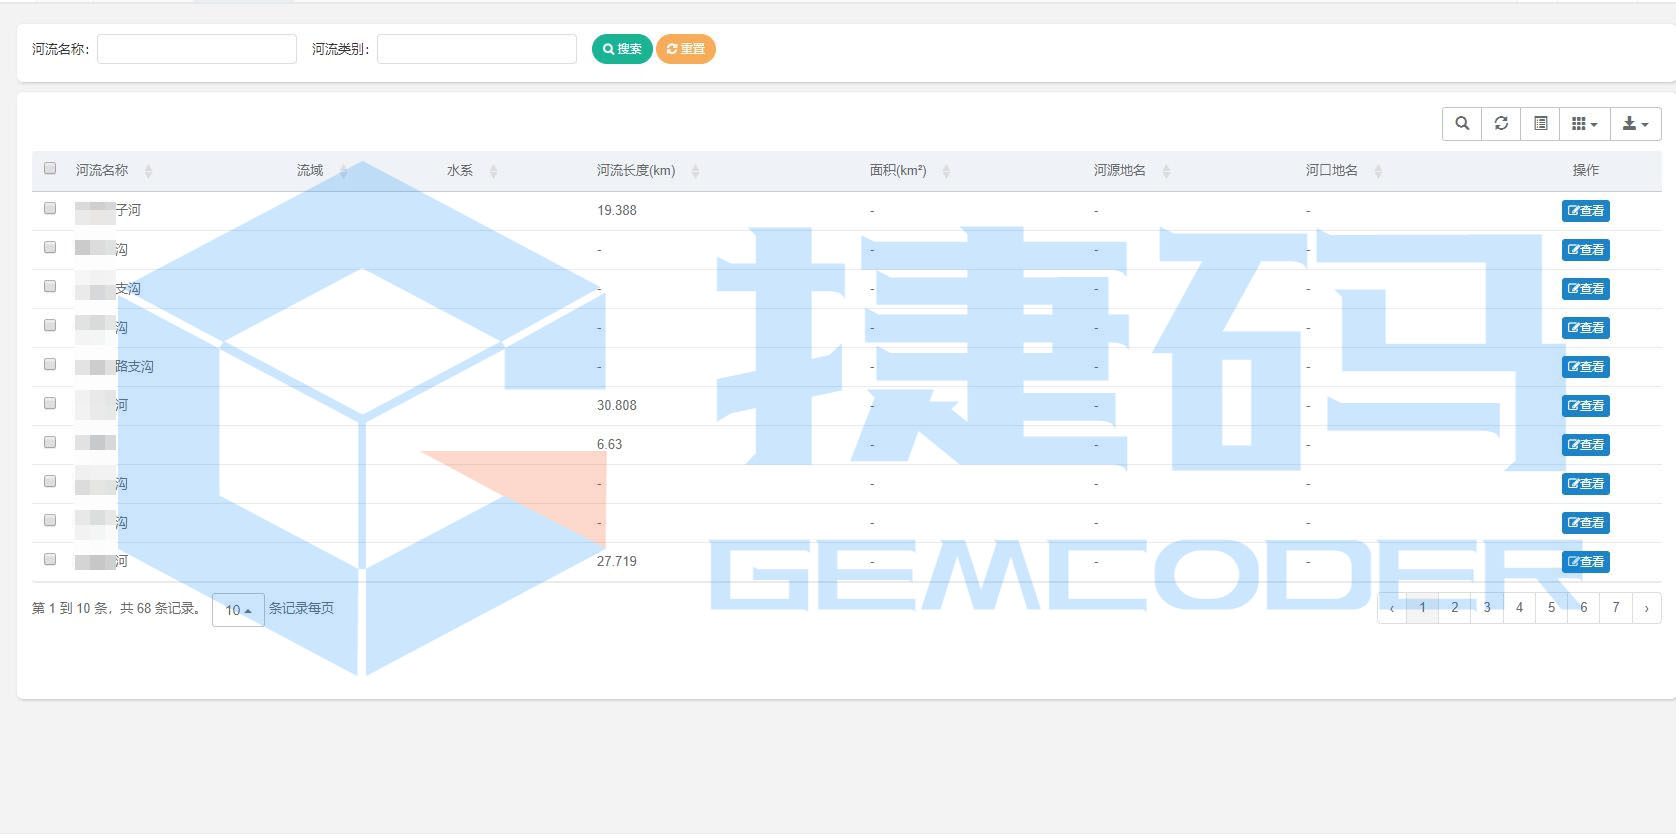Image resolution: width=1676 pixels, height=838 pixels.
Task: Click the orange 重置 button
Action: 686,49
